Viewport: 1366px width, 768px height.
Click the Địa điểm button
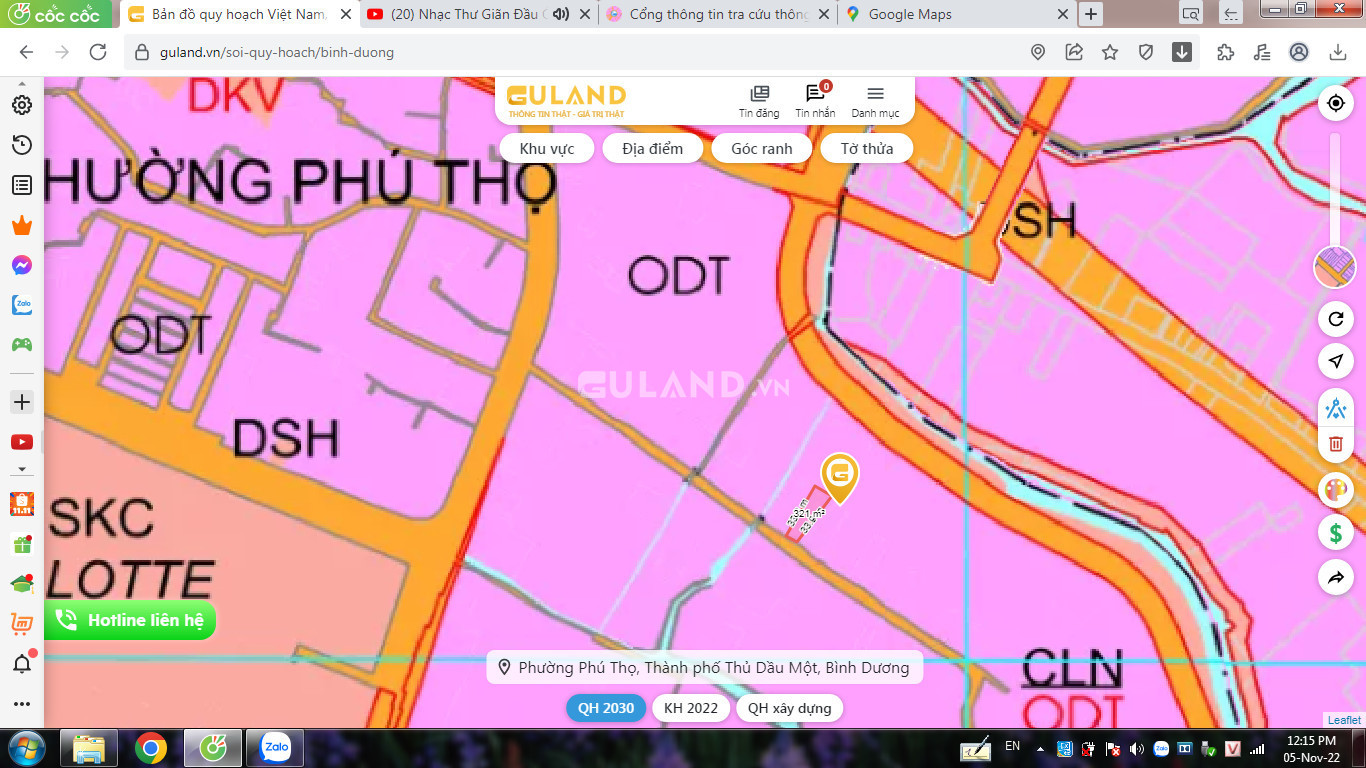[x=652, y=149]
